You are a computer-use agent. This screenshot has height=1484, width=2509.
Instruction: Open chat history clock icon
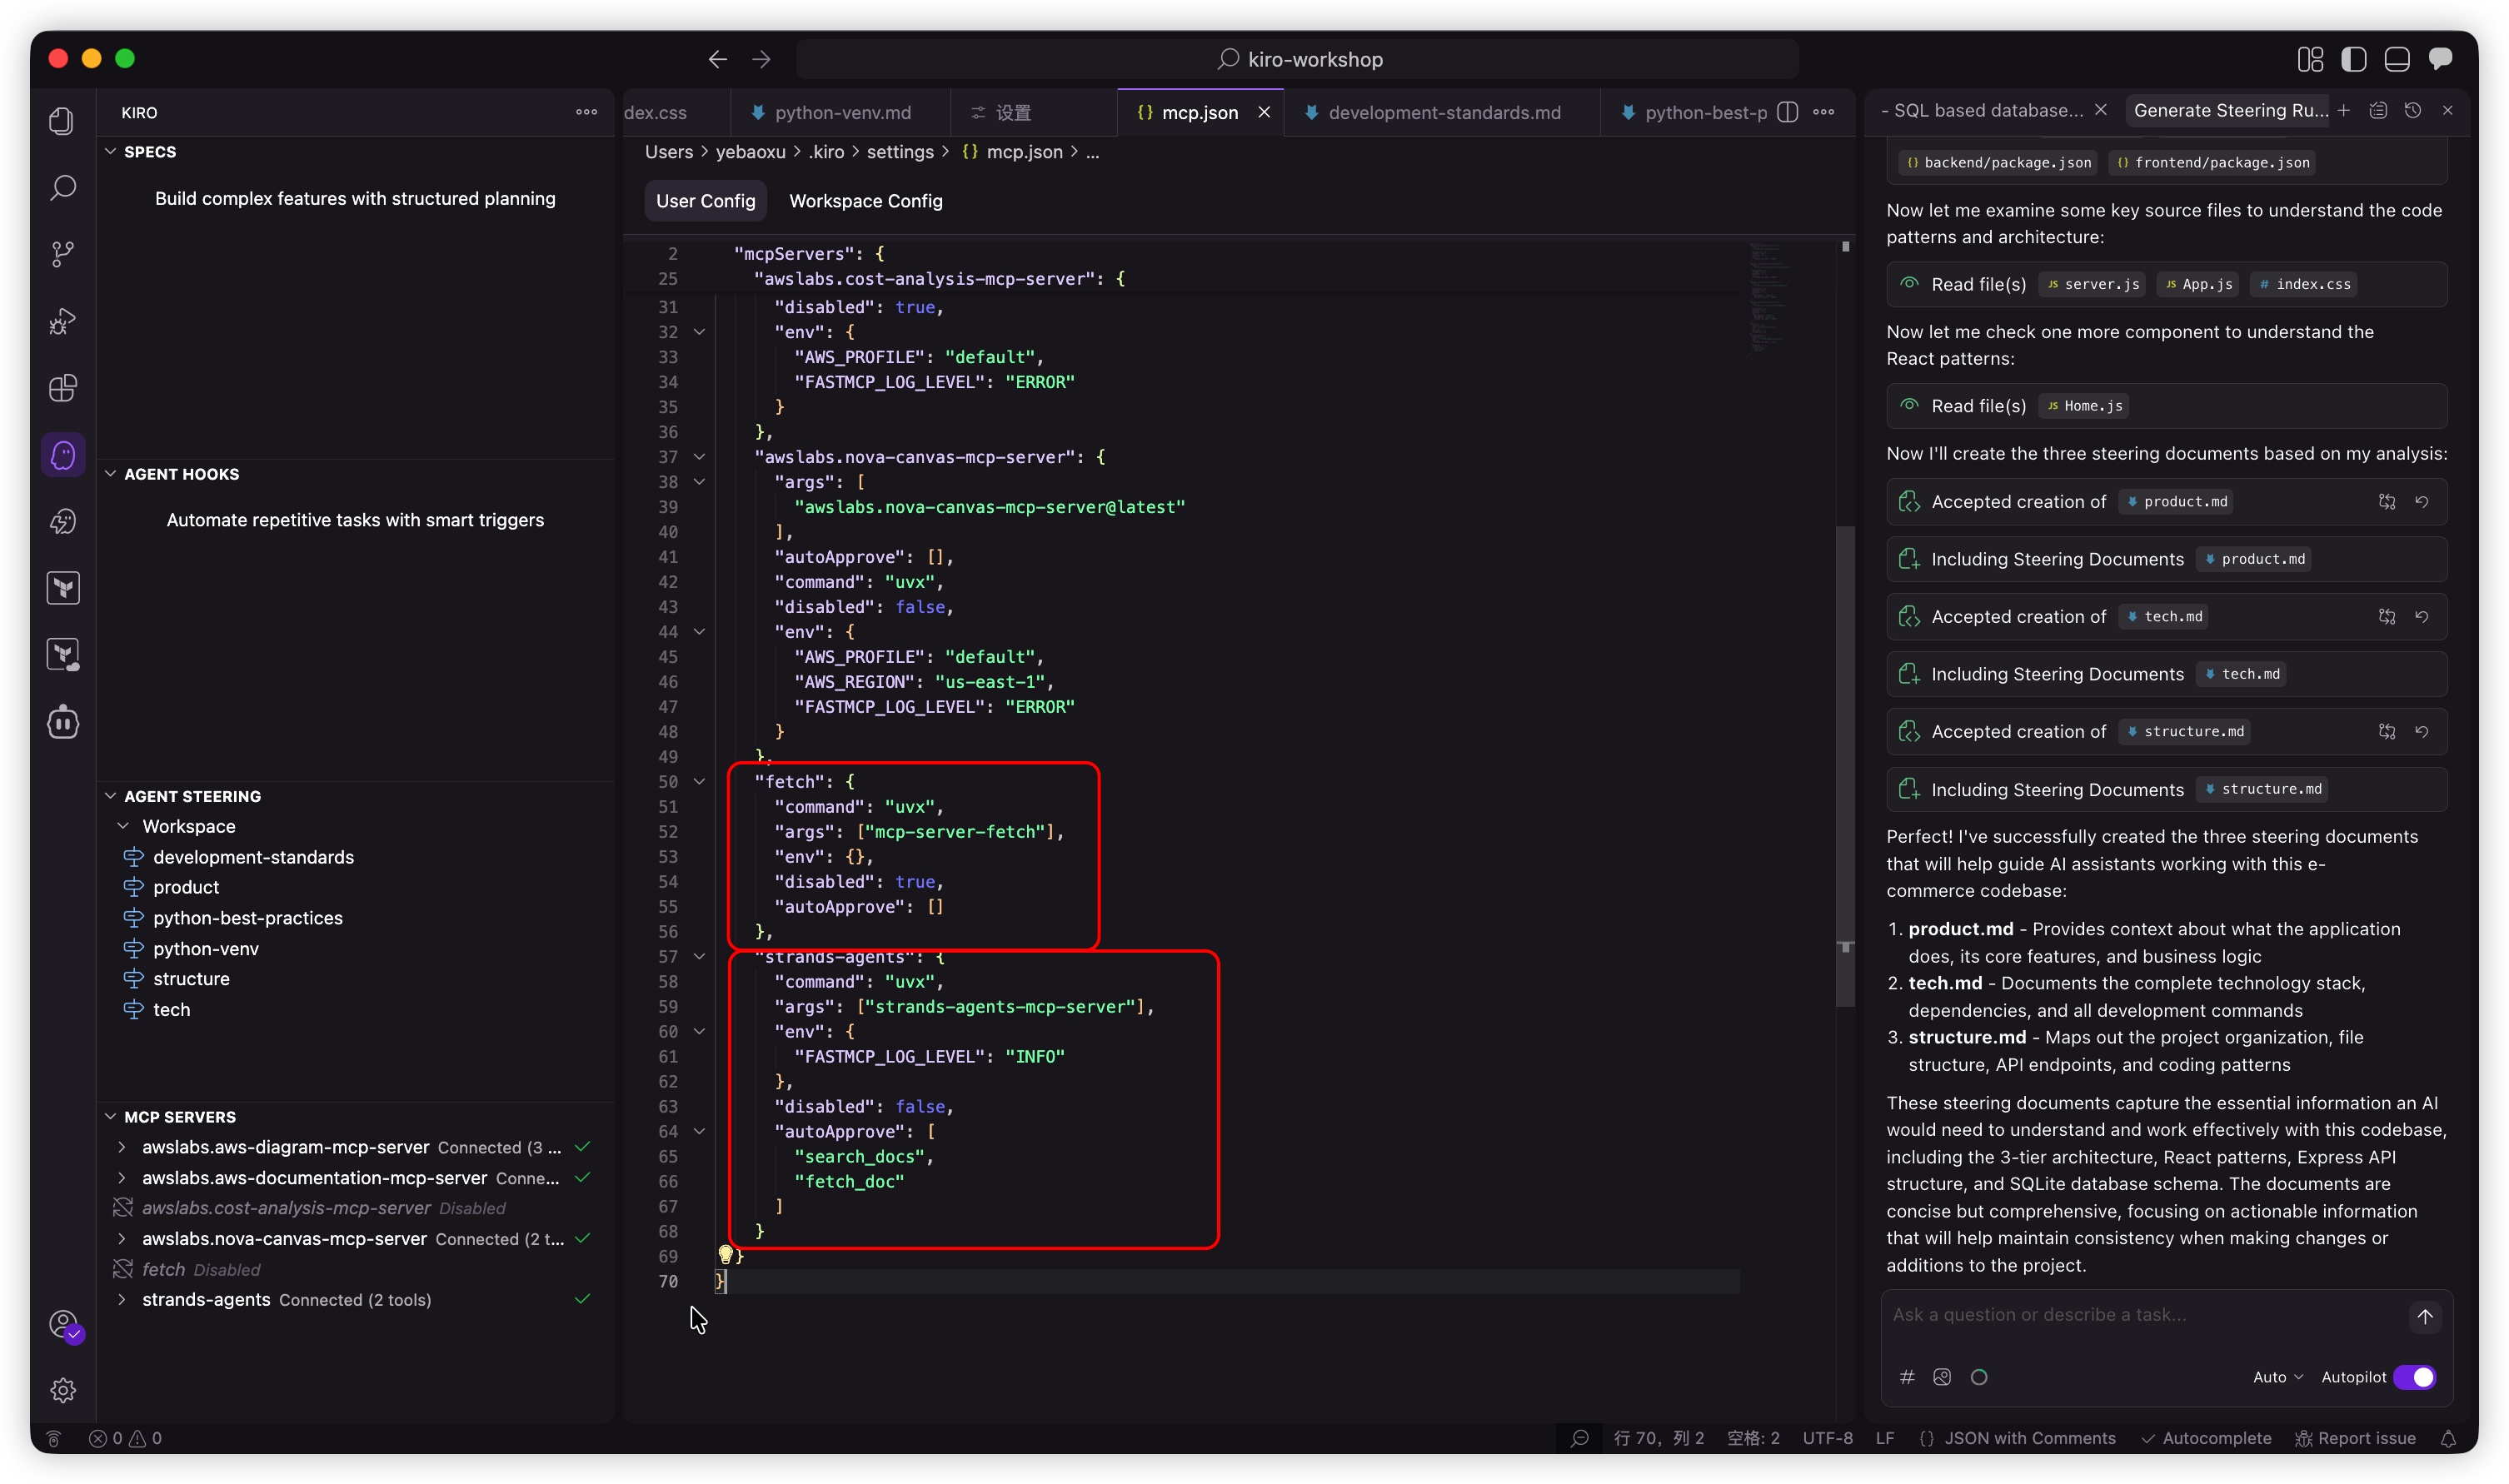(2412, 111)
